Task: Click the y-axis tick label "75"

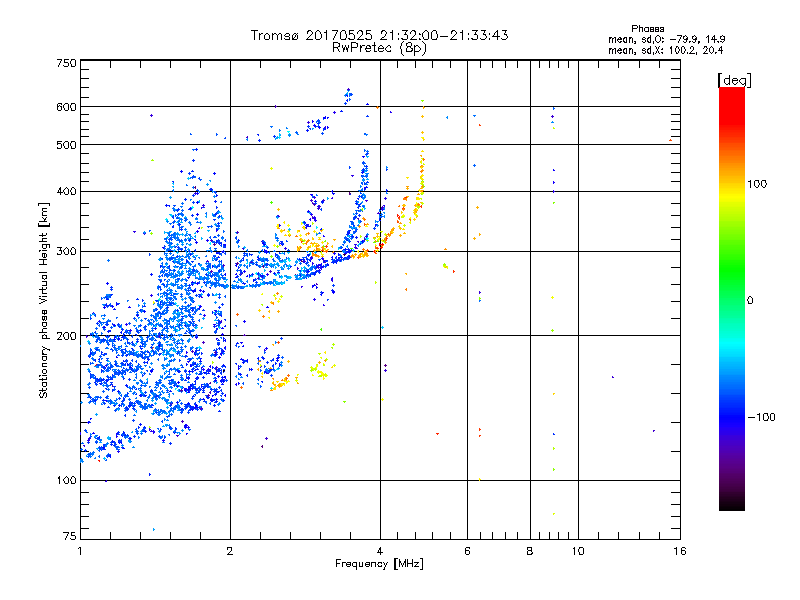Action: 70,536
